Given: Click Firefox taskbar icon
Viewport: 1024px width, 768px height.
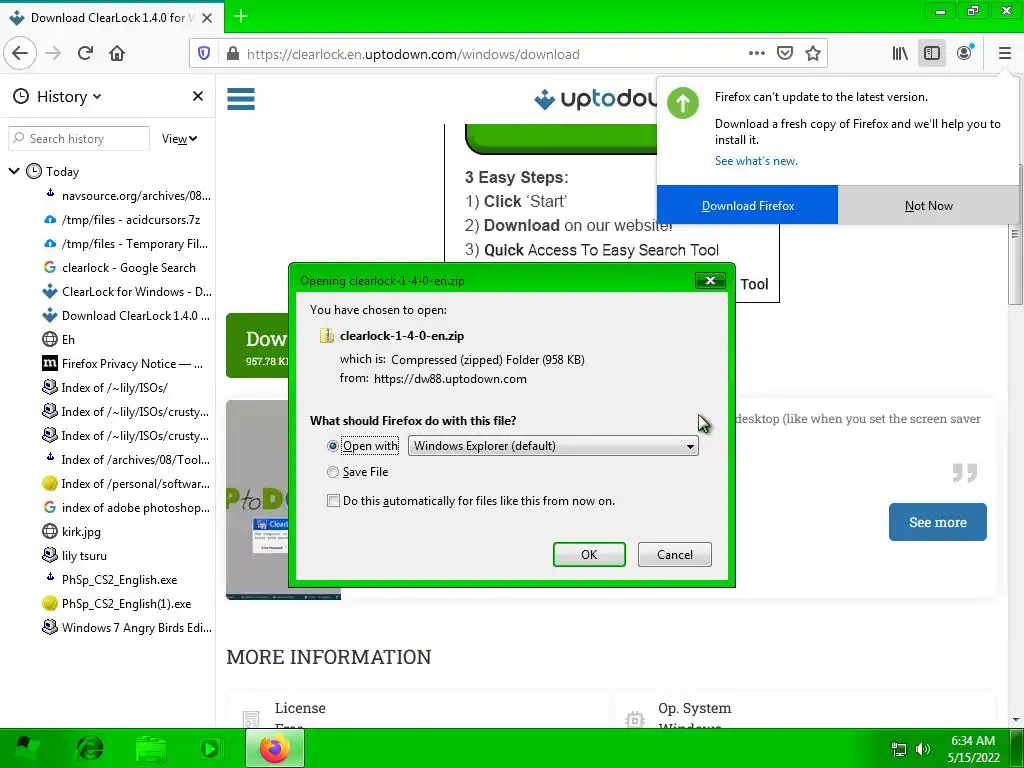Looking at the screenshot, I should pyautogui.click(x=275, y=748).
